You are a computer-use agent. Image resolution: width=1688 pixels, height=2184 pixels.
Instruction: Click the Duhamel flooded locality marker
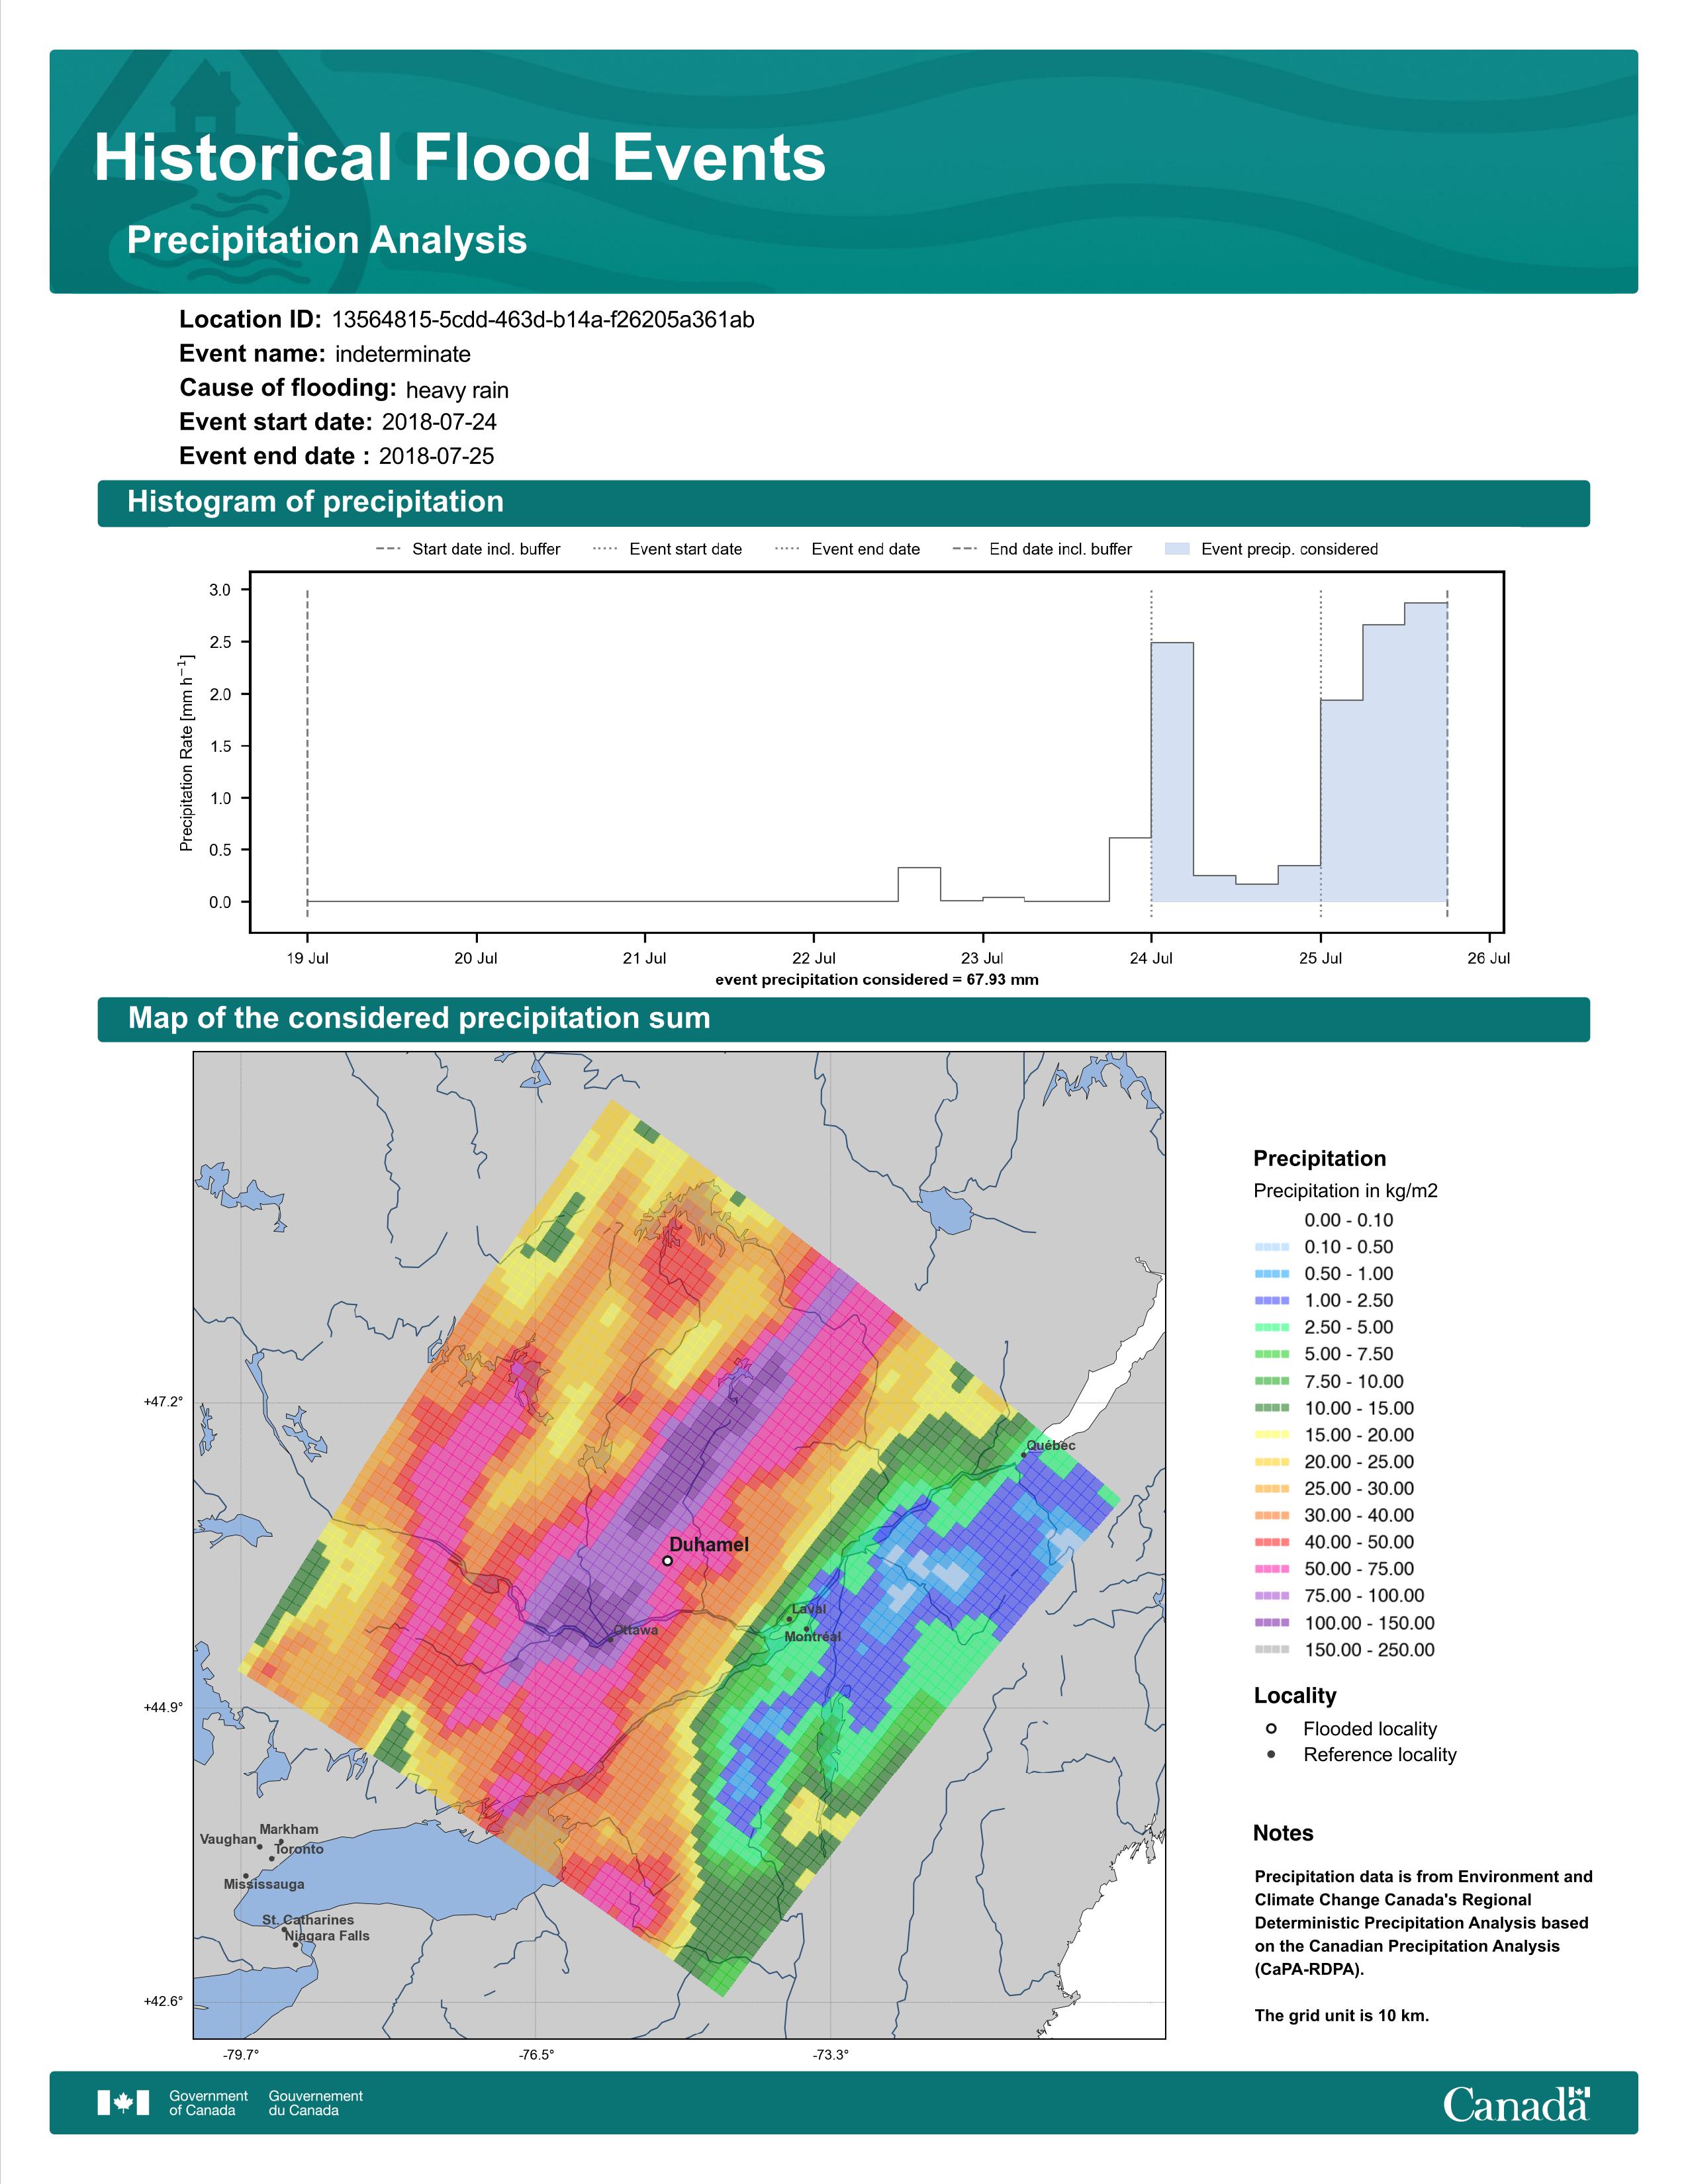pos(668,1561)
